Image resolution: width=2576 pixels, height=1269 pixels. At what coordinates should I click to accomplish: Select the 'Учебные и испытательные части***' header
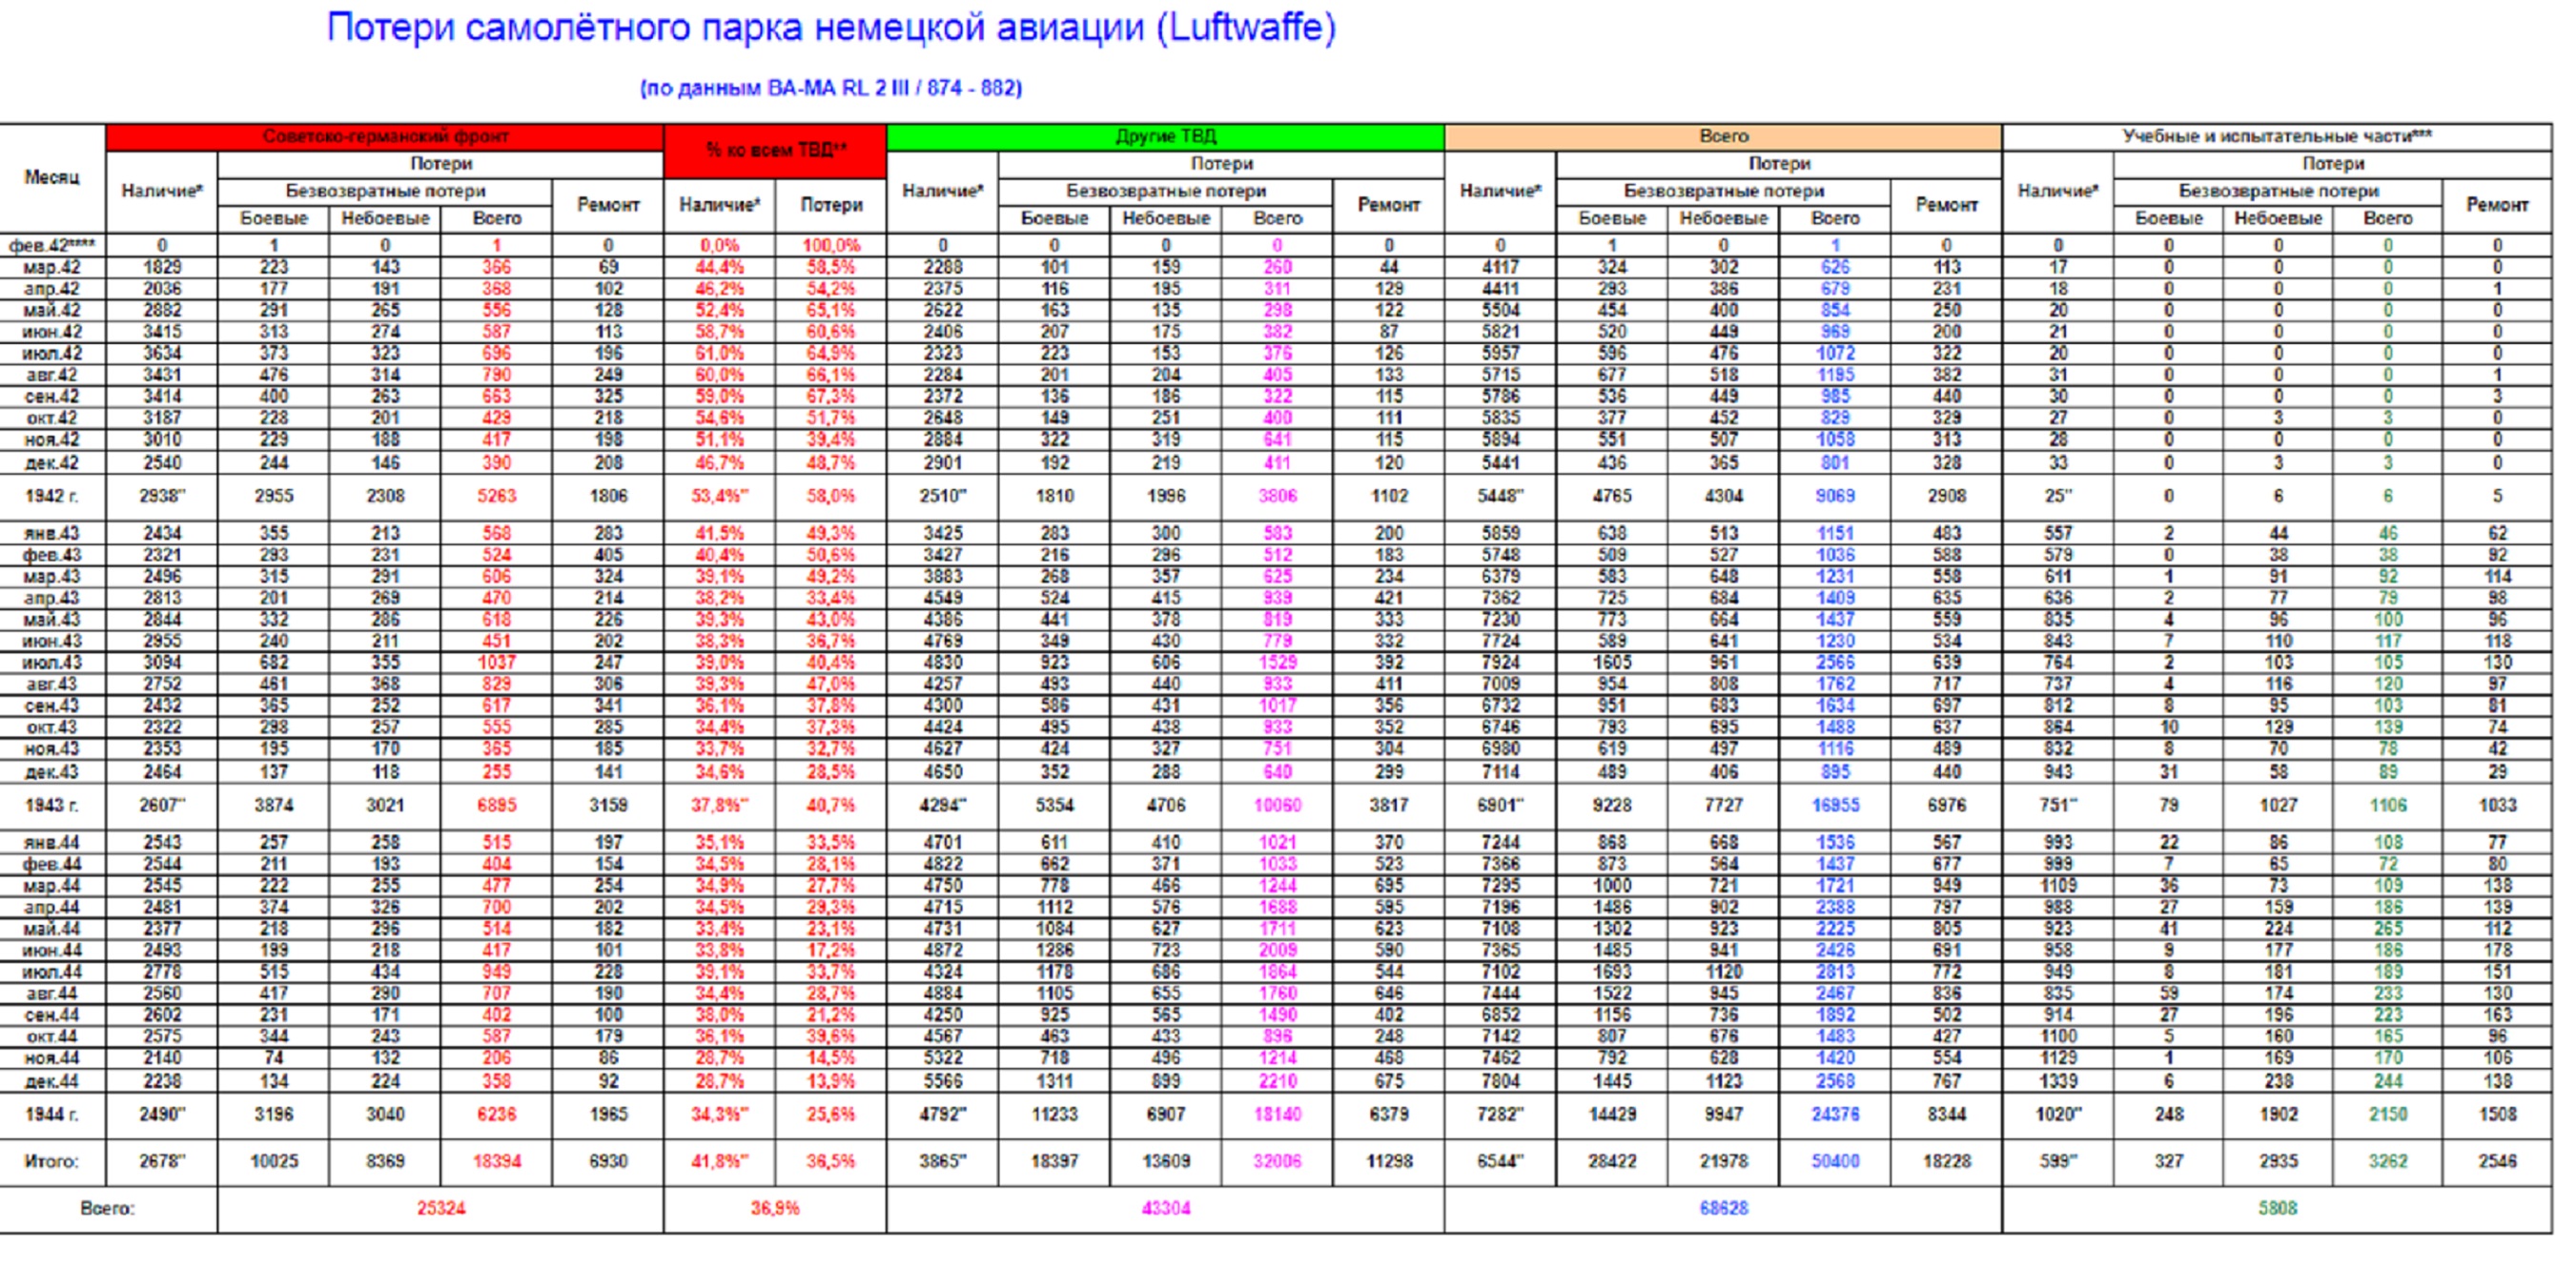point(2277,136)
